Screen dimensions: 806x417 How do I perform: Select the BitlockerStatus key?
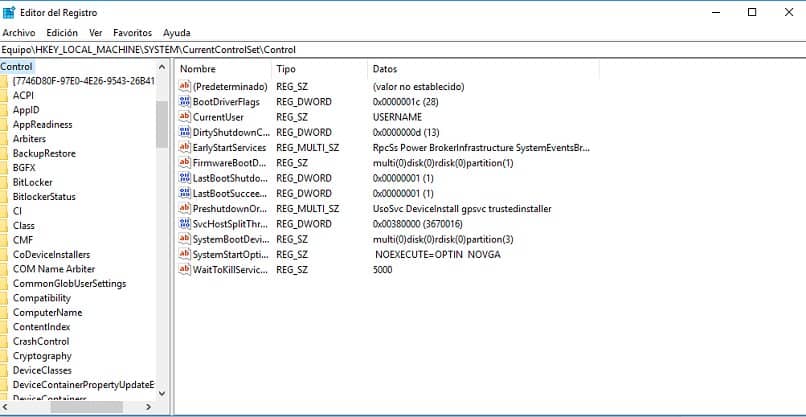(x=44, y=196)
